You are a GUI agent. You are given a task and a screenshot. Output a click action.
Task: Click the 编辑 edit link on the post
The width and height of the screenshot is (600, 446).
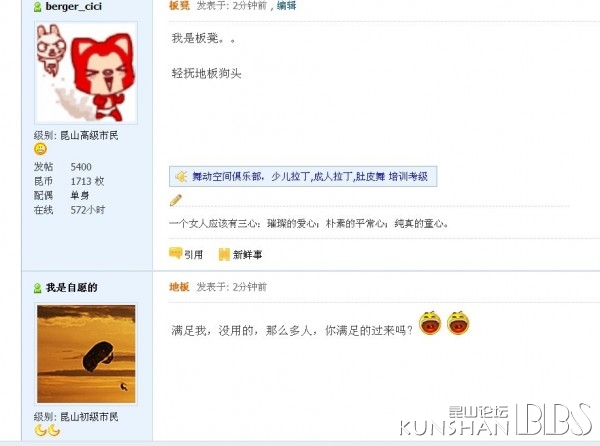[x=286, y=5]
